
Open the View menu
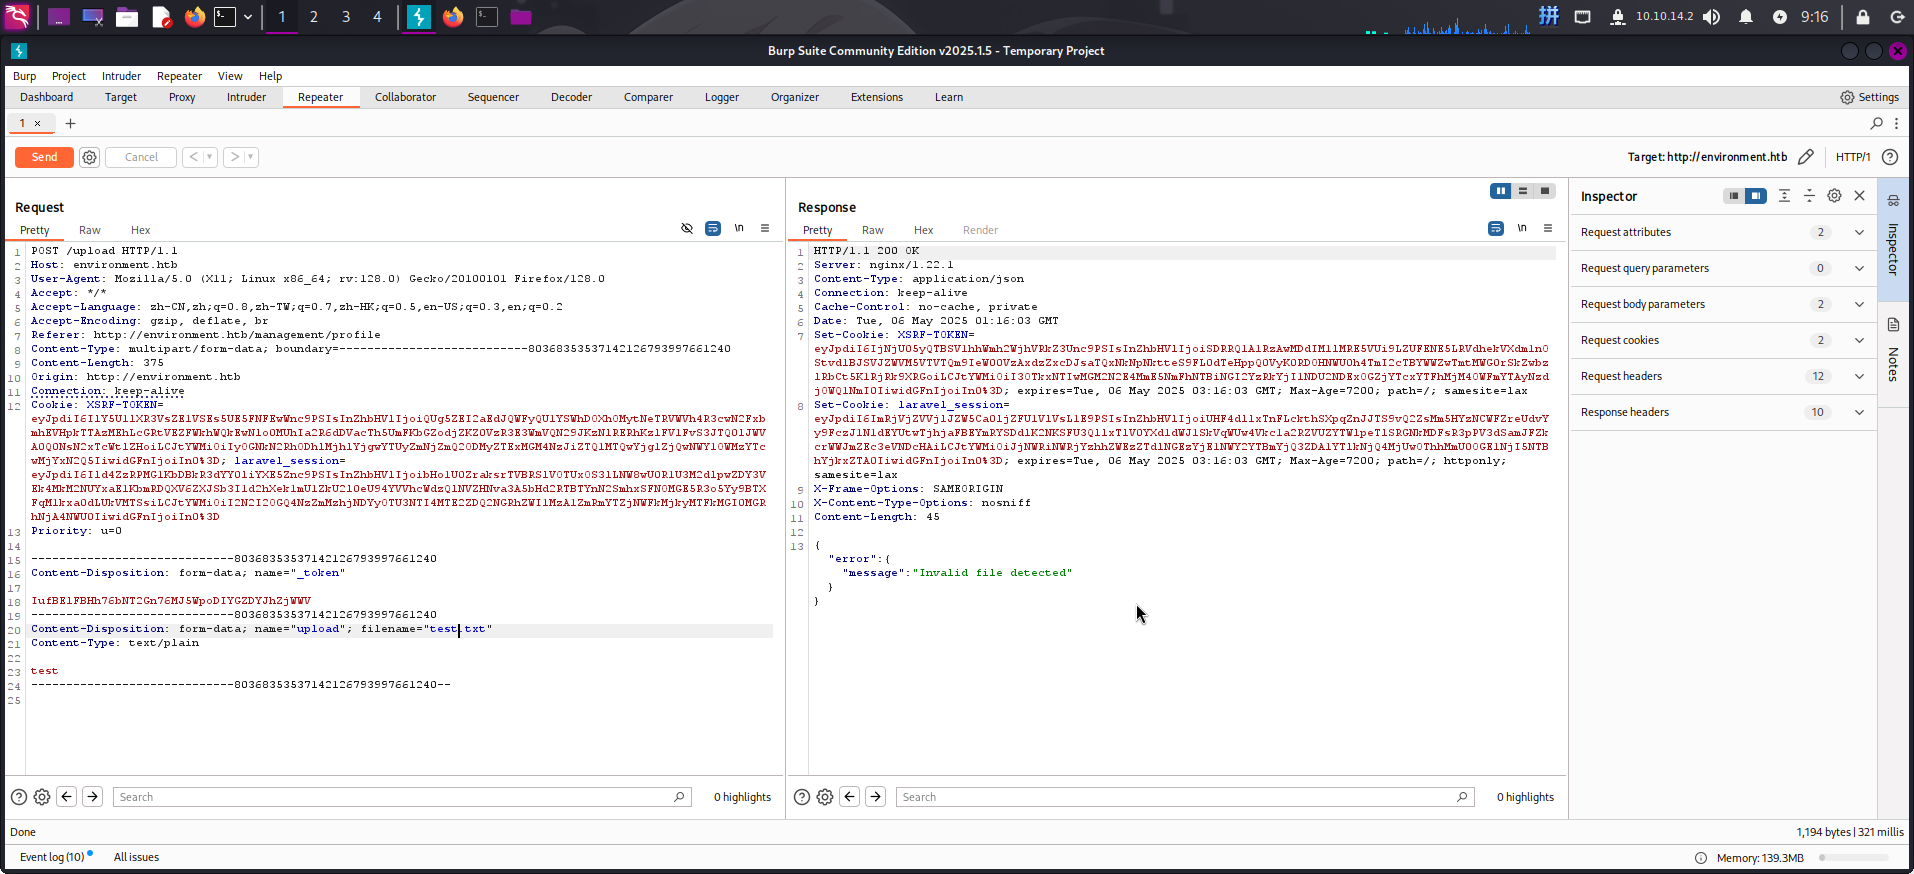point(230,76)
